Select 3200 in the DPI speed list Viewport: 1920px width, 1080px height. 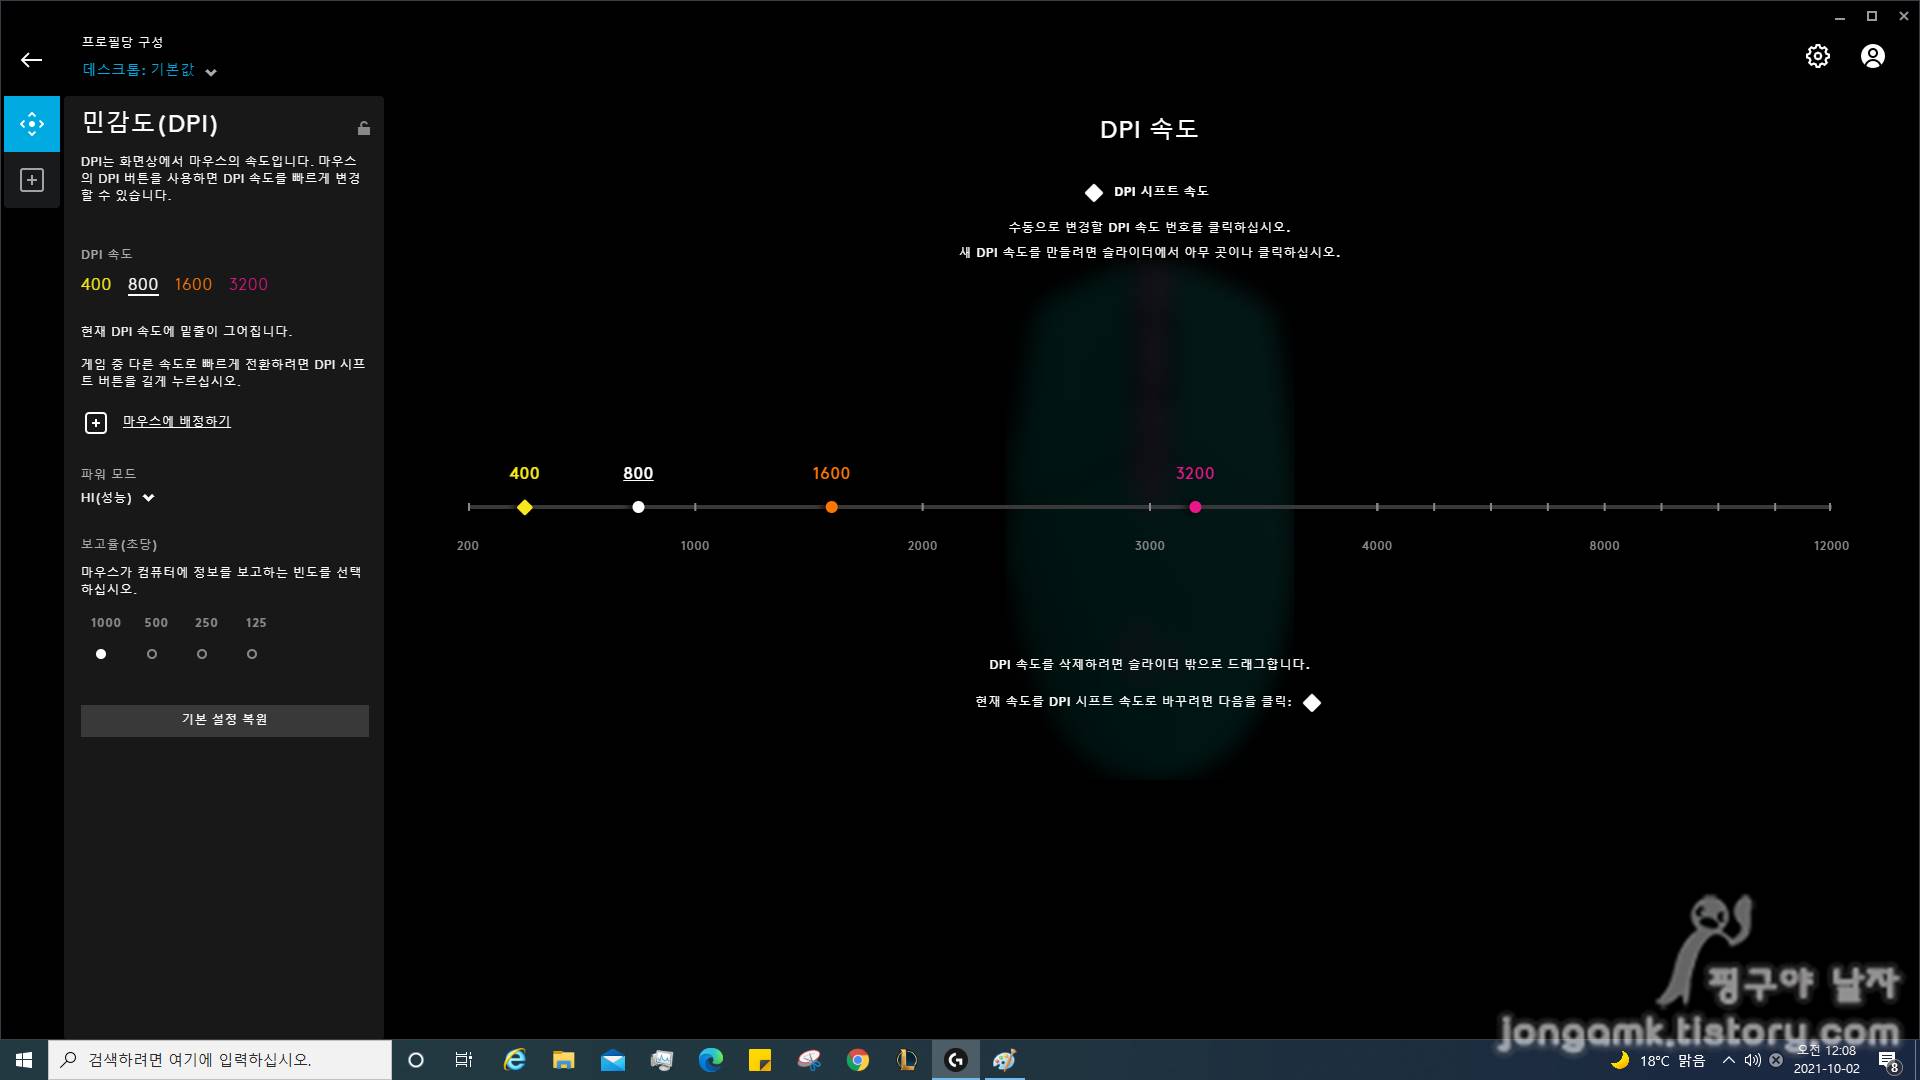pos(248,284)
